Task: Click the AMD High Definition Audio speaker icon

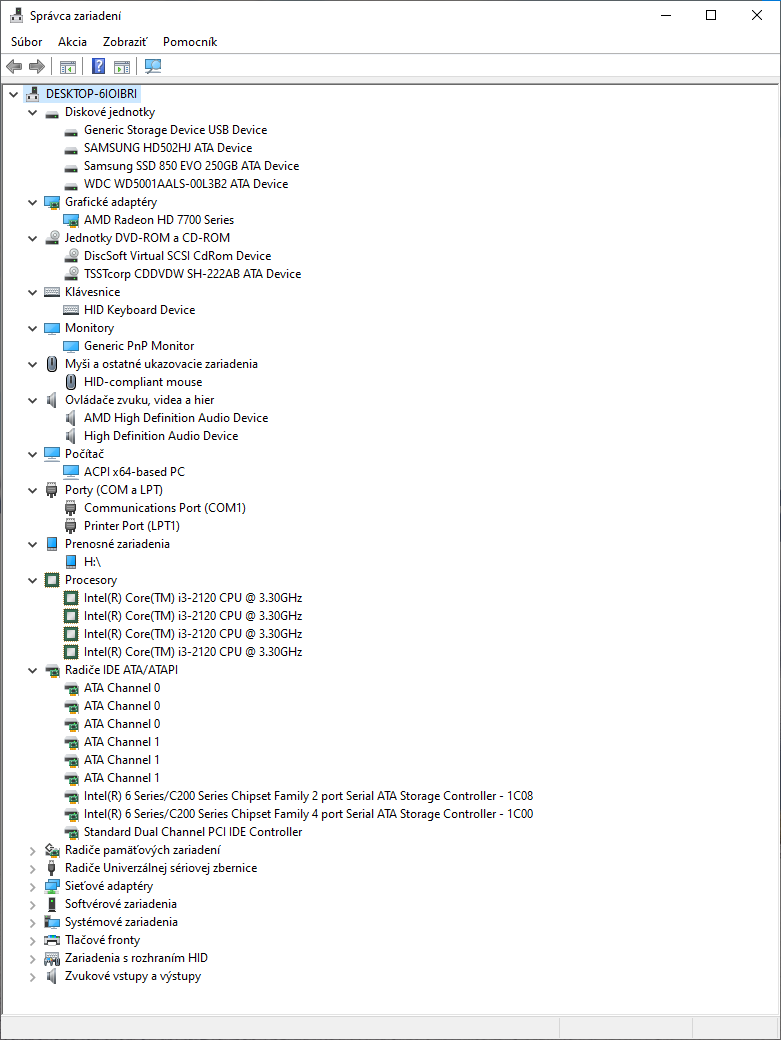Action: tap(71, 418)
